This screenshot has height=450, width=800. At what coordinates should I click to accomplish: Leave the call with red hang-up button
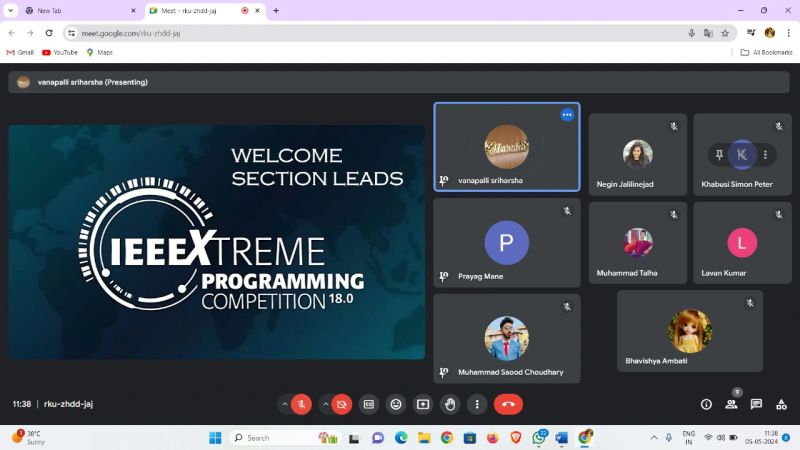click(x=508, y=404)
